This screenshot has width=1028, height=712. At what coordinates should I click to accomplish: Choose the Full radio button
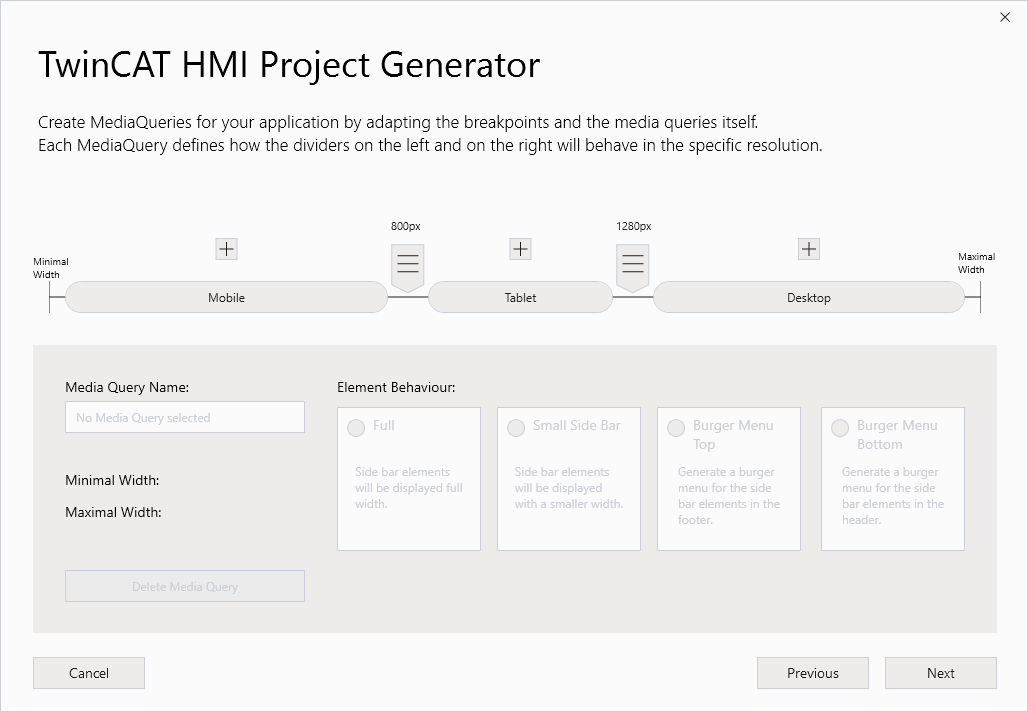356,428
